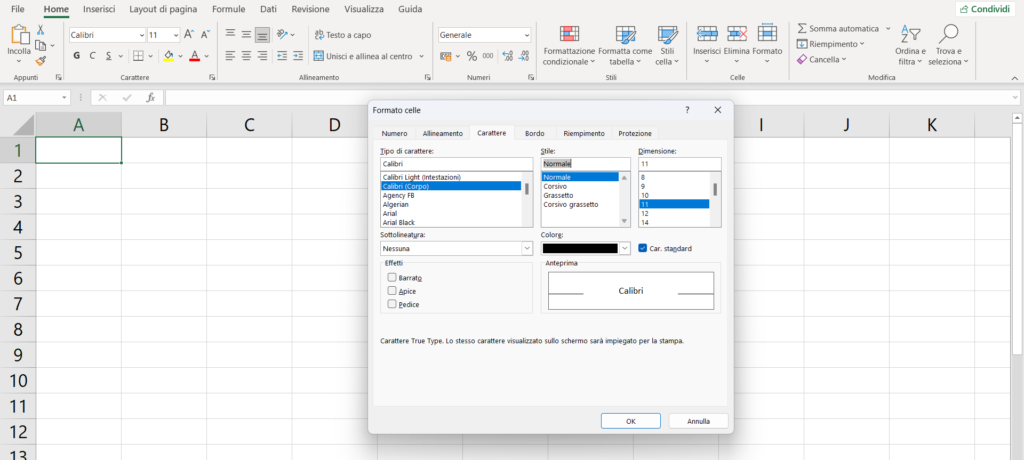
Task: Click the Formato cells icon
Action: point(767,34)
